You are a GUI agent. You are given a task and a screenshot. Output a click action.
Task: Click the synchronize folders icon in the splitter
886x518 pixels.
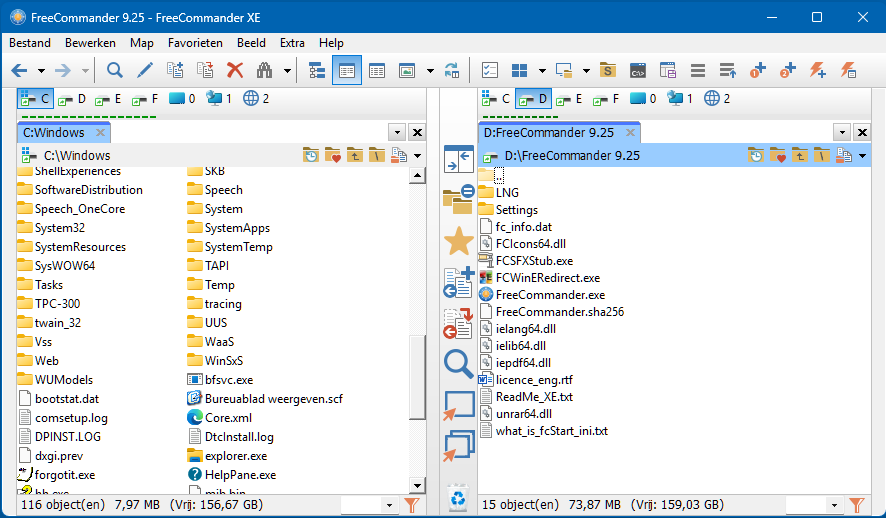click(458, 199)
